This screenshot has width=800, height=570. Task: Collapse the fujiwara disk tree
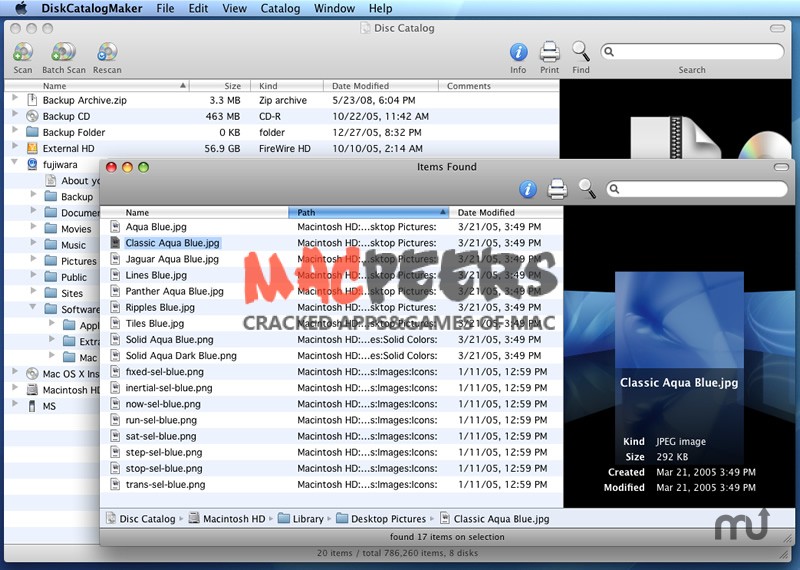click(15, 164)
